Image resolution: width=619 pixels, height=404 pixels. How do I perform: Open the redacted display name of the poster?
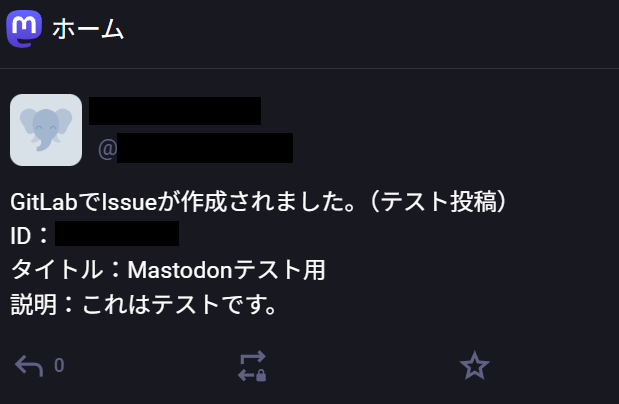click(x=175, y=111)
